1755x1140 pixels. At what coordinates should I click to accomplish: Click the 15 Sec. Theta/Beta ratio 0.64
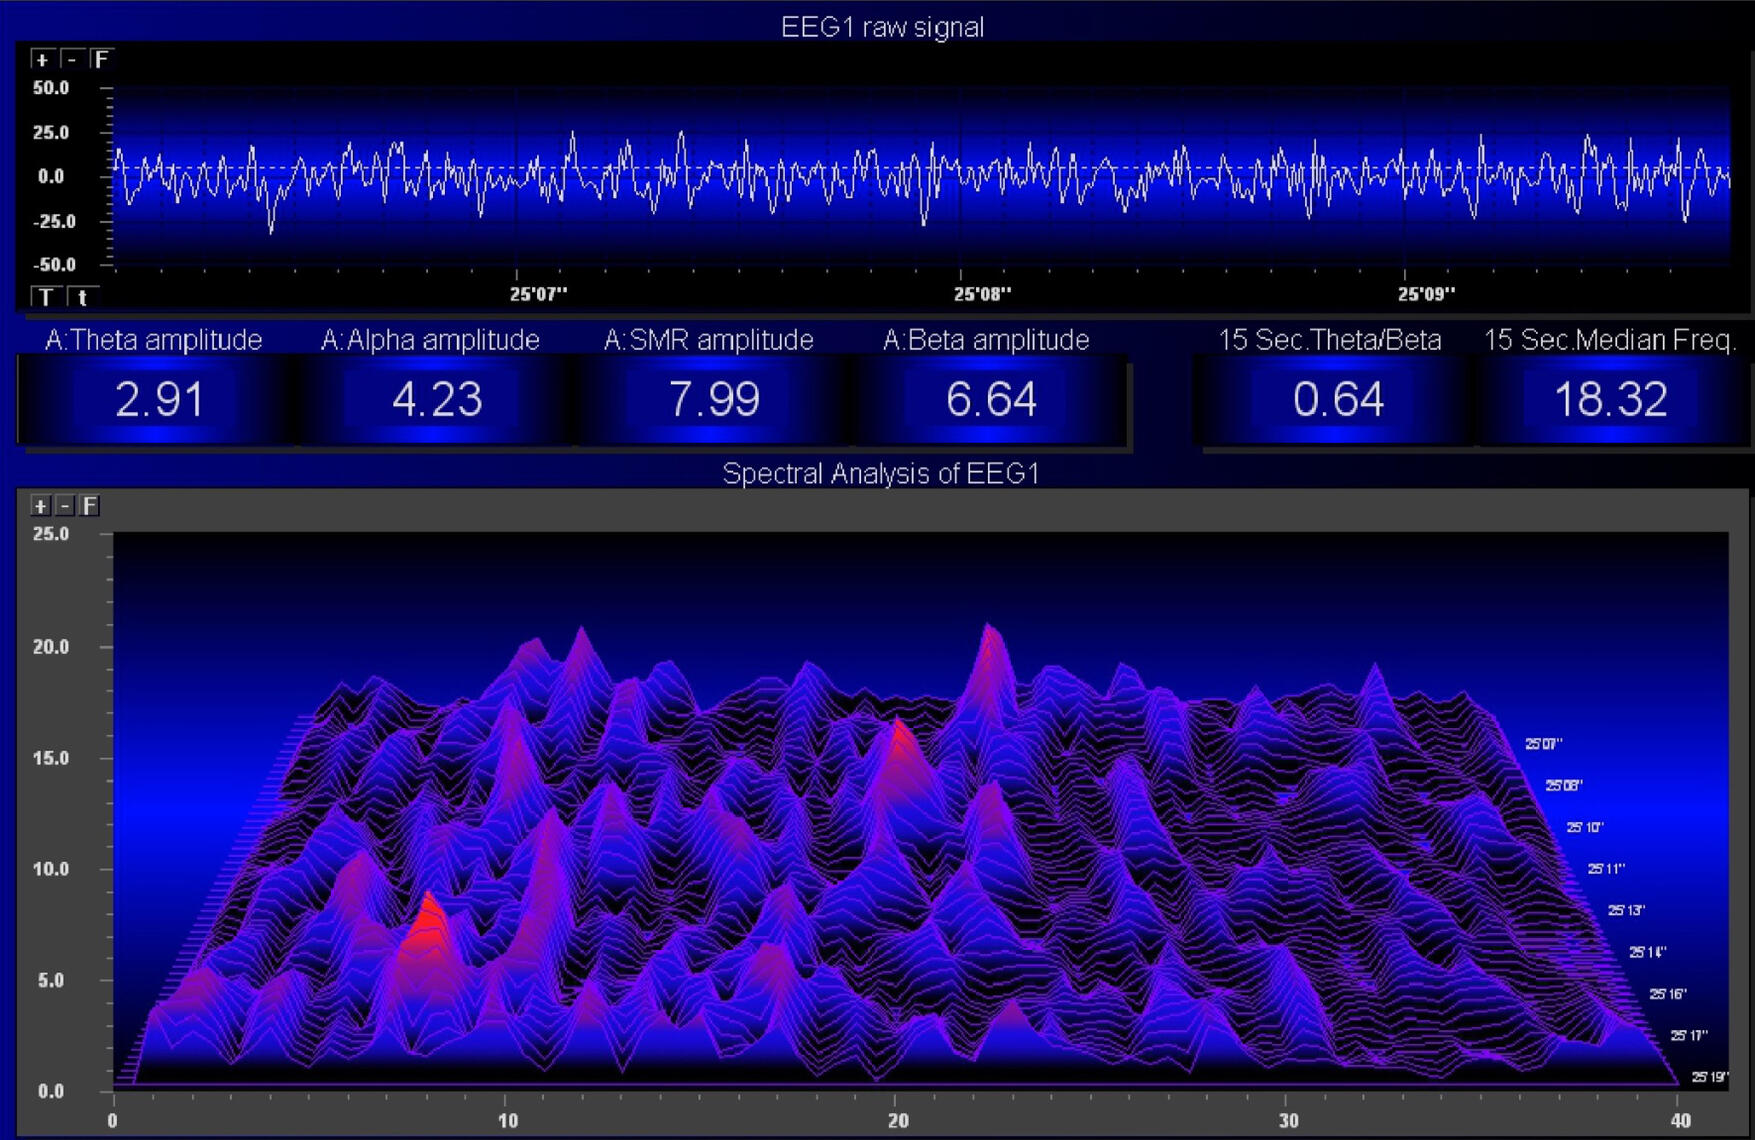[1338, 400]
